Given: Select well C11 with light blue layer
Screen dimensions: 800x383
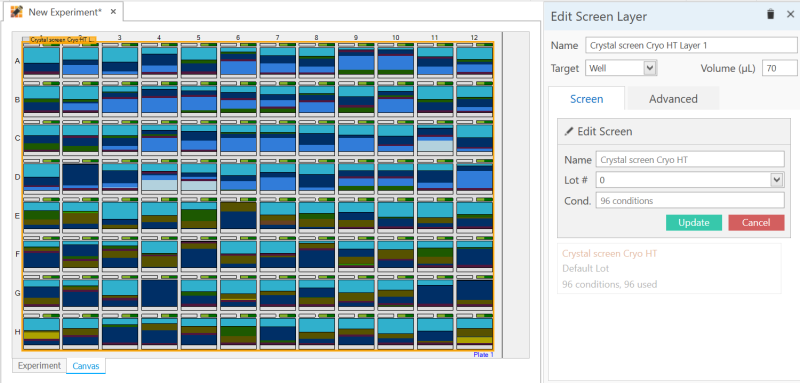Looking at the screenshot, I should click(435, 139).
